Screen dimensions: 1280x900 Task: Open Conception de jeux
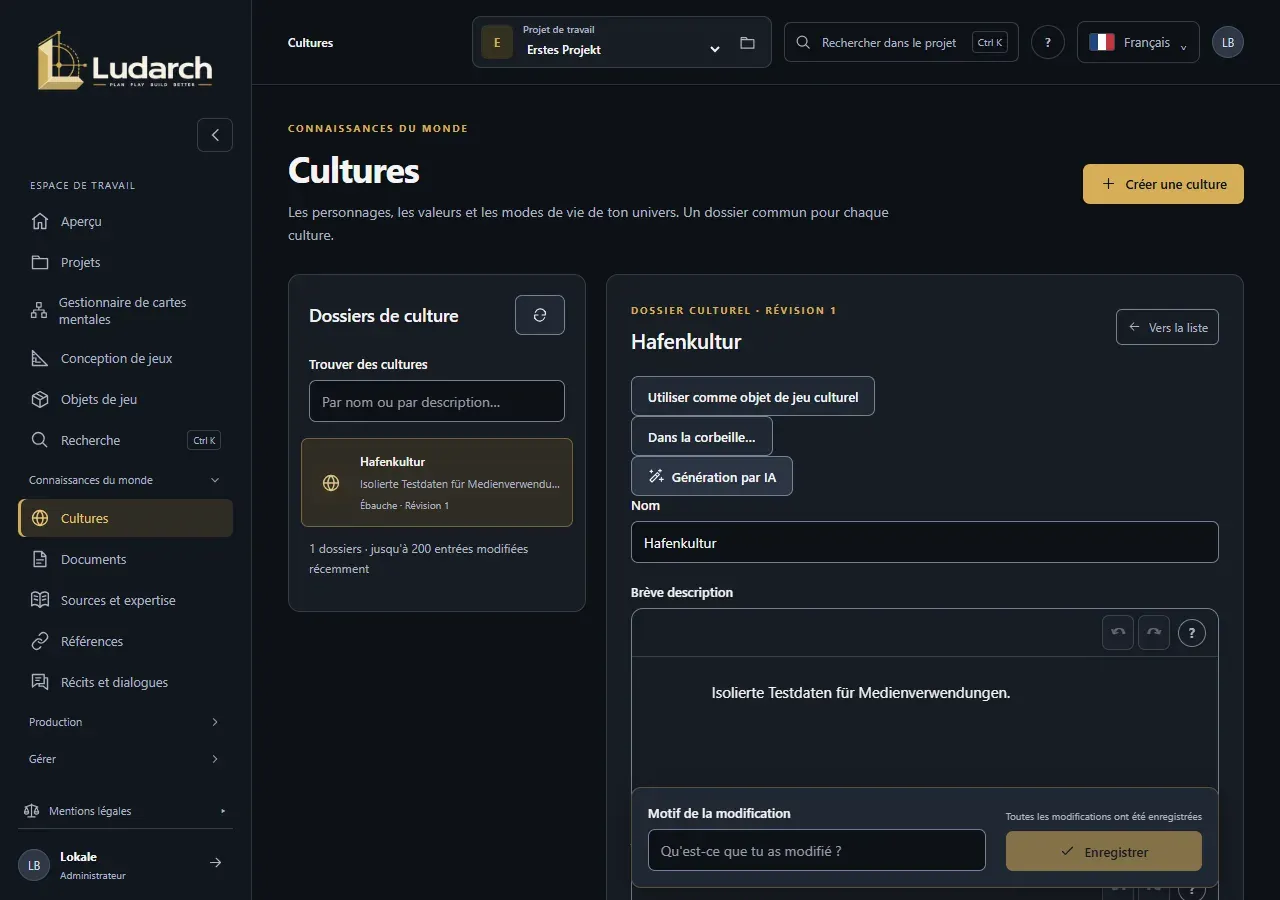pyautogui.click(x=125, y=358)
